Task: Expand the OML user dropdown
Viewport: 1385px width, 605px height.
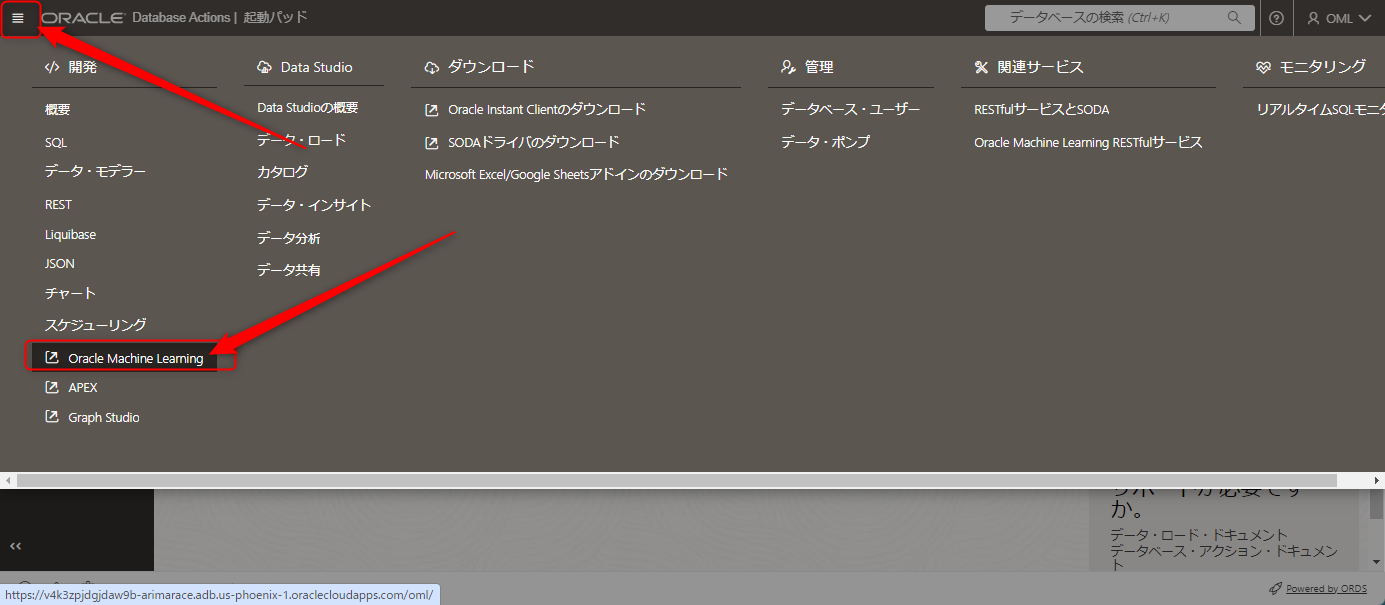Action: pos(1339,18)
